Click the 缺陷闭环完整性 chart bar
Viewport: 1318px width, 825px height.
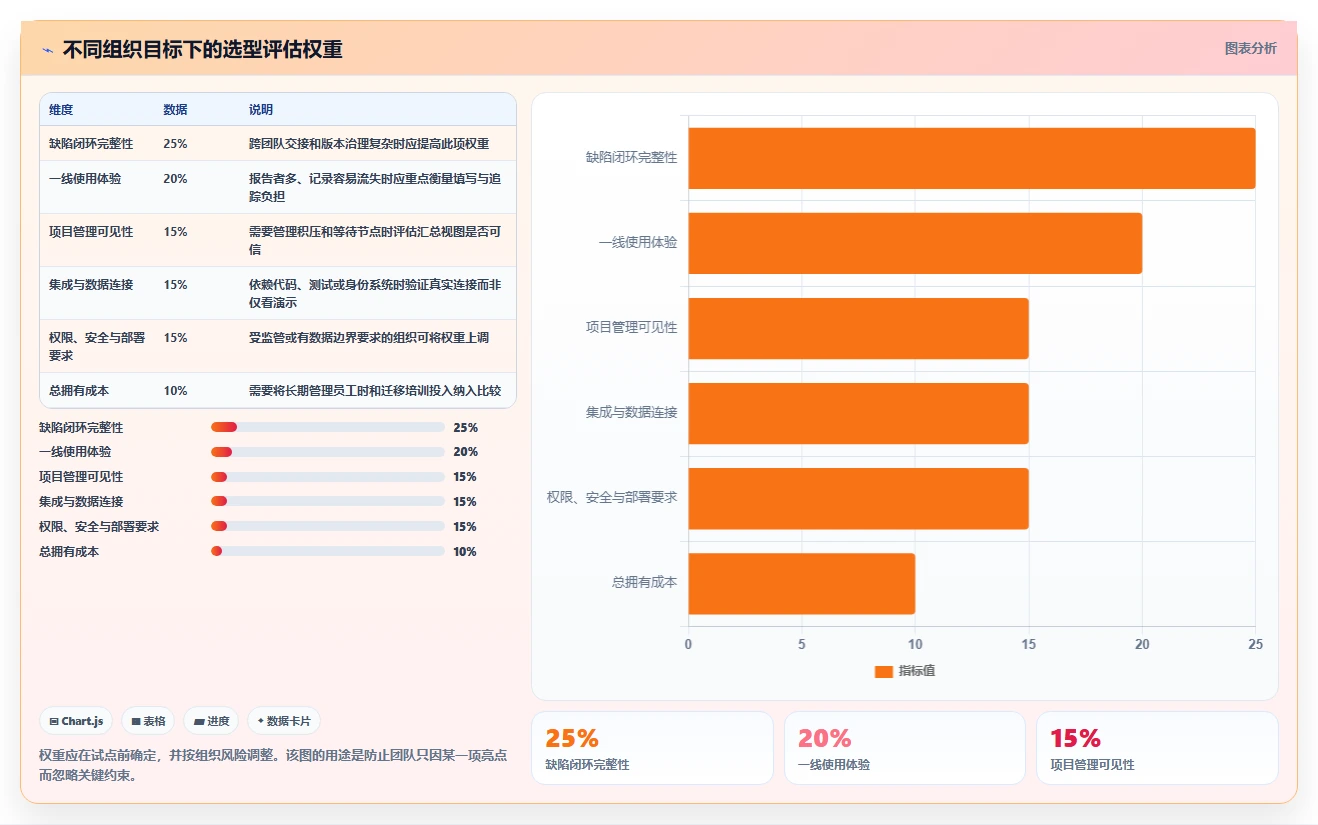click(x=971, y=158)
